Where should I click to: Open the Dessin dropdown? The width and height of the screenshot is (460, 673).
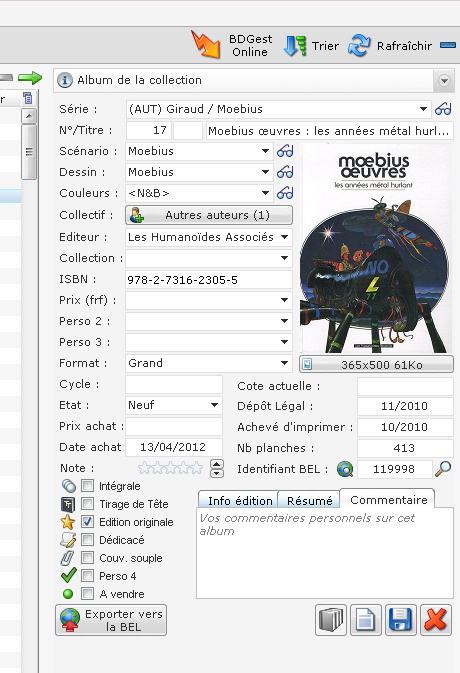(x=266, y=172)
